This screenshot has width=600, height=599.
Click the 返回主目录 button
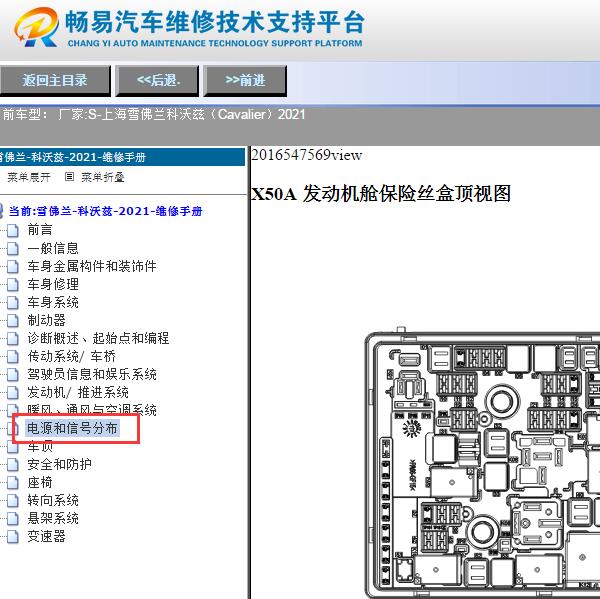(55, 80)
